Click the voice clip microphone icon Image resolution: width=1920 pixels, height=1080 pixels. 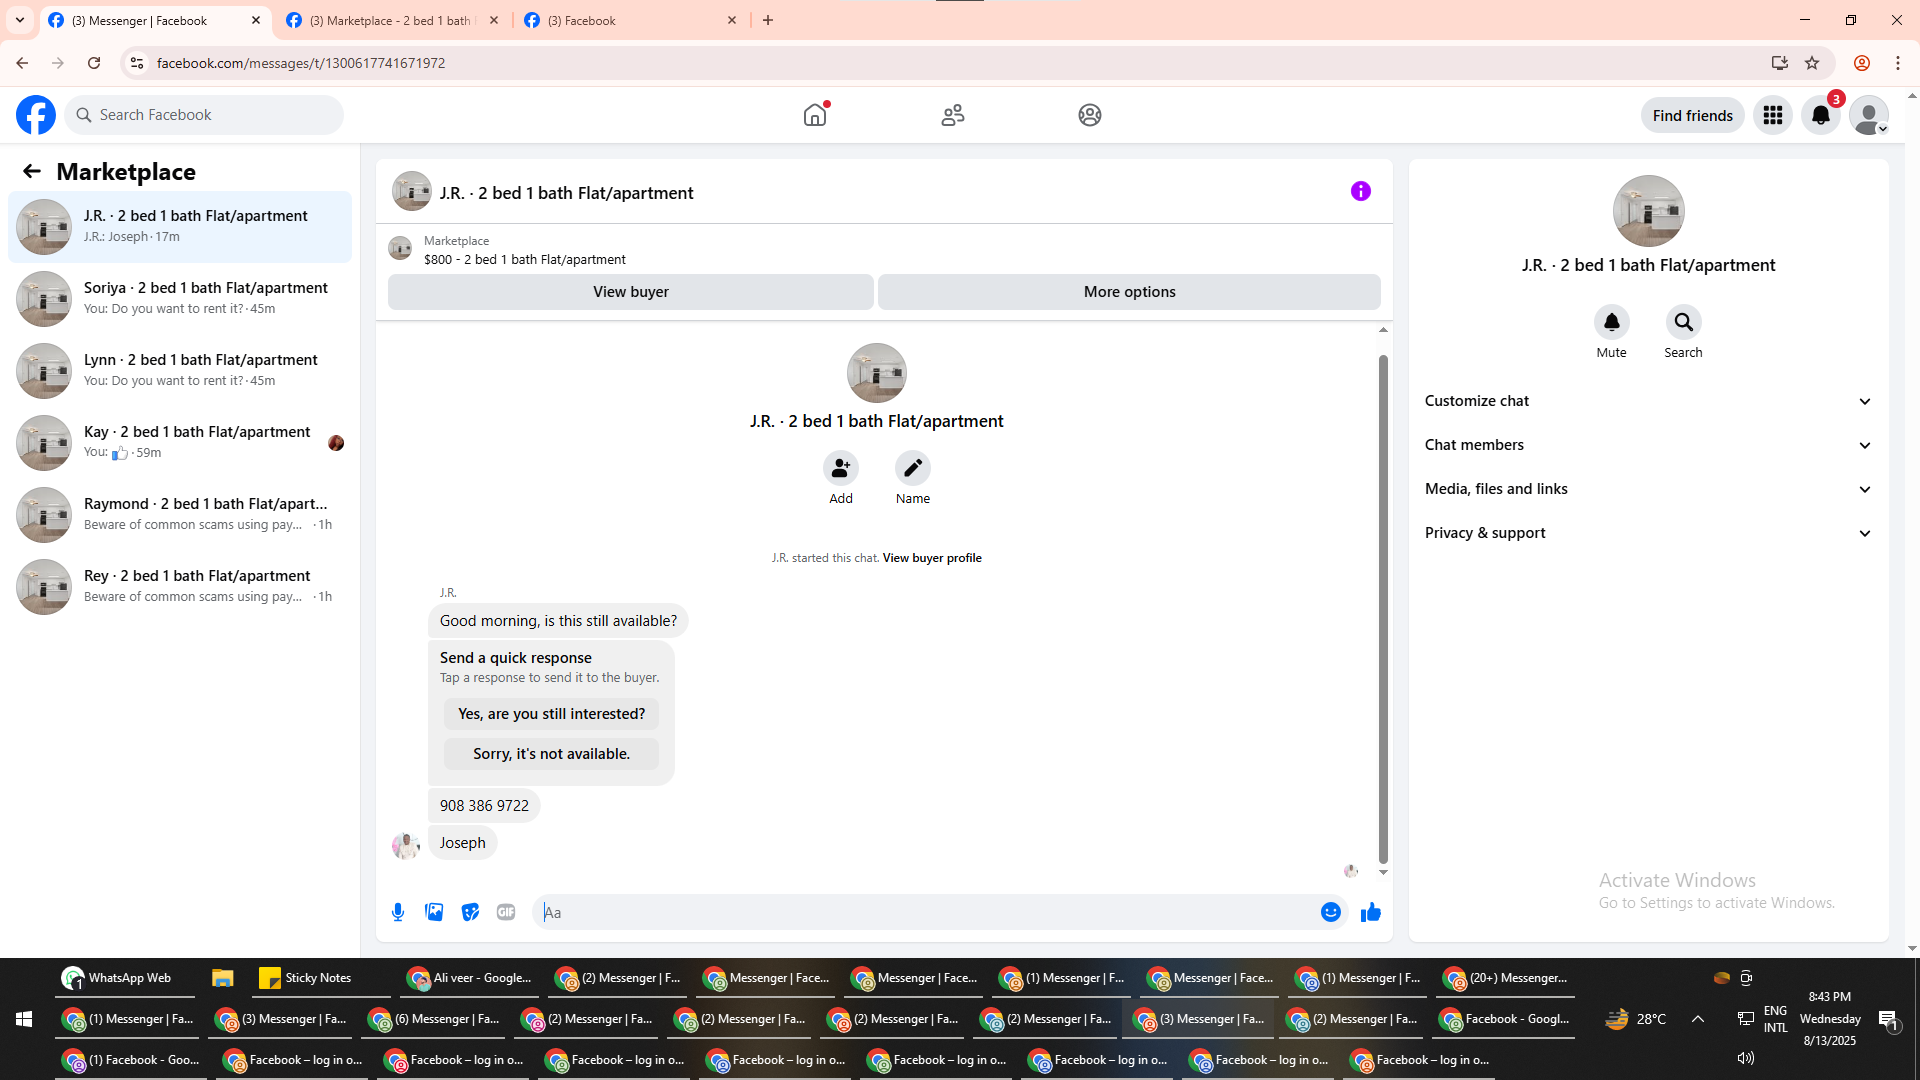click(x=398, y=912)
